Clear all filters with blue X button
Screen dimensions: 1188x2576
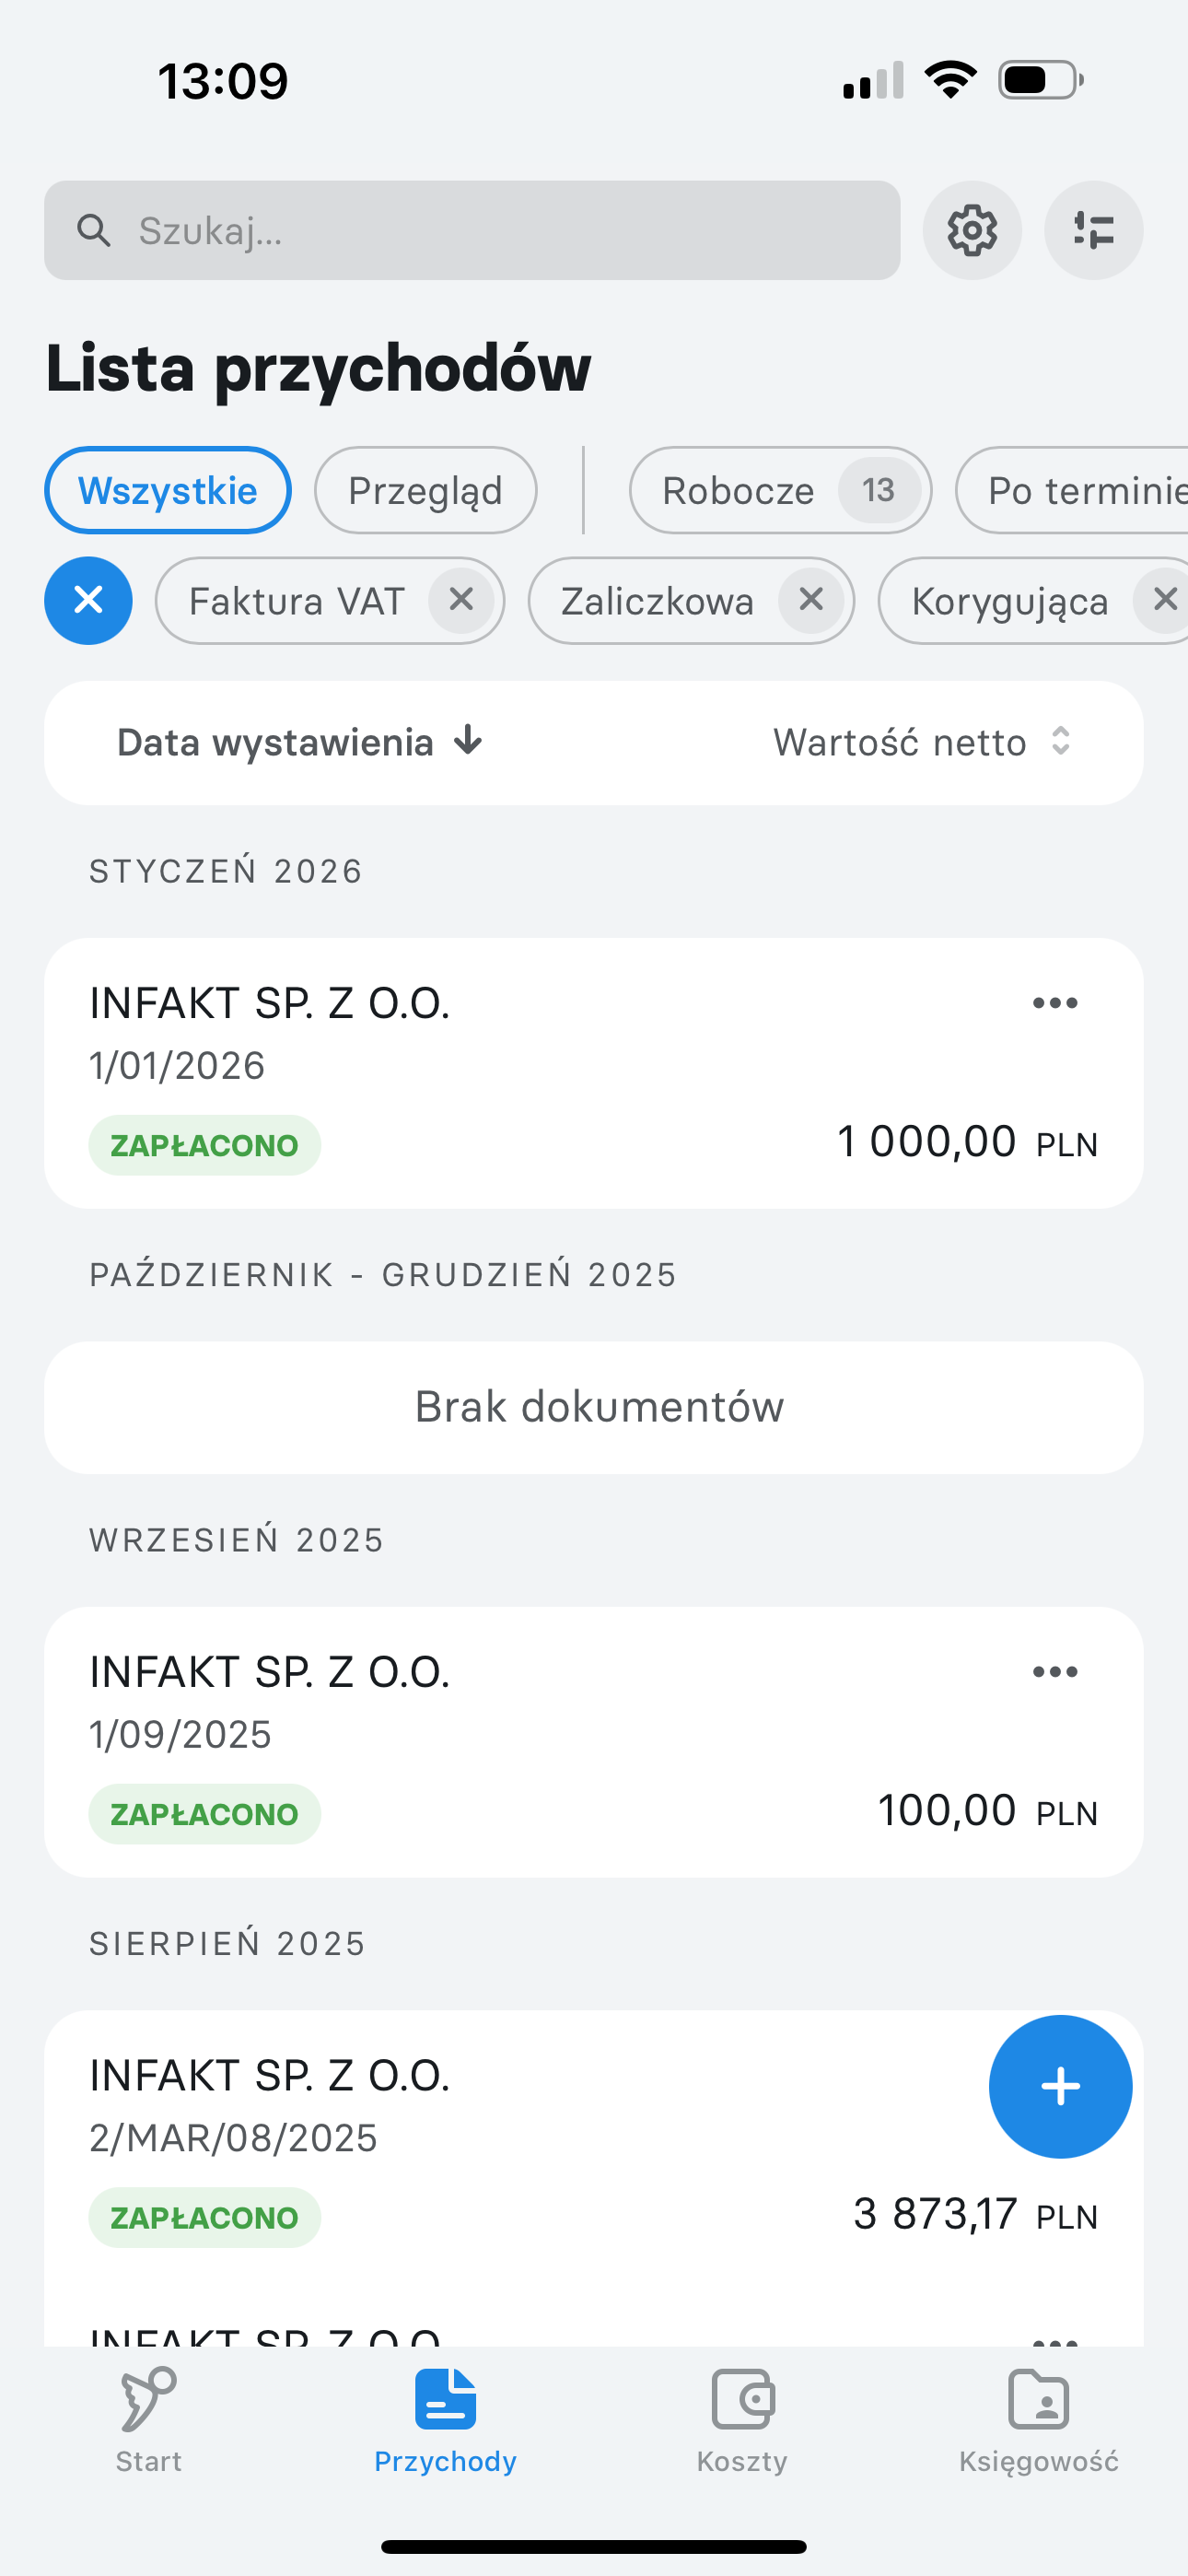(88, 600)
